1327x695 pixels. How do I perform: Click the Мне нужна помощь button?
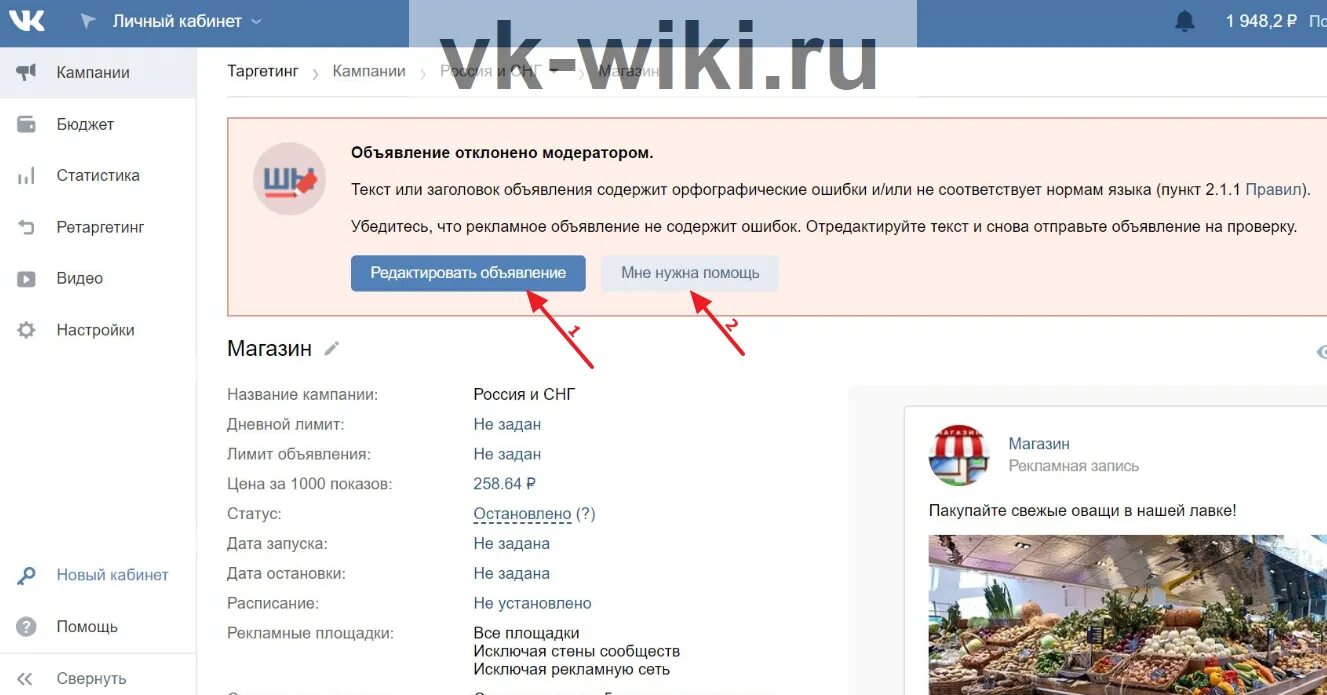tap(690, 273)
